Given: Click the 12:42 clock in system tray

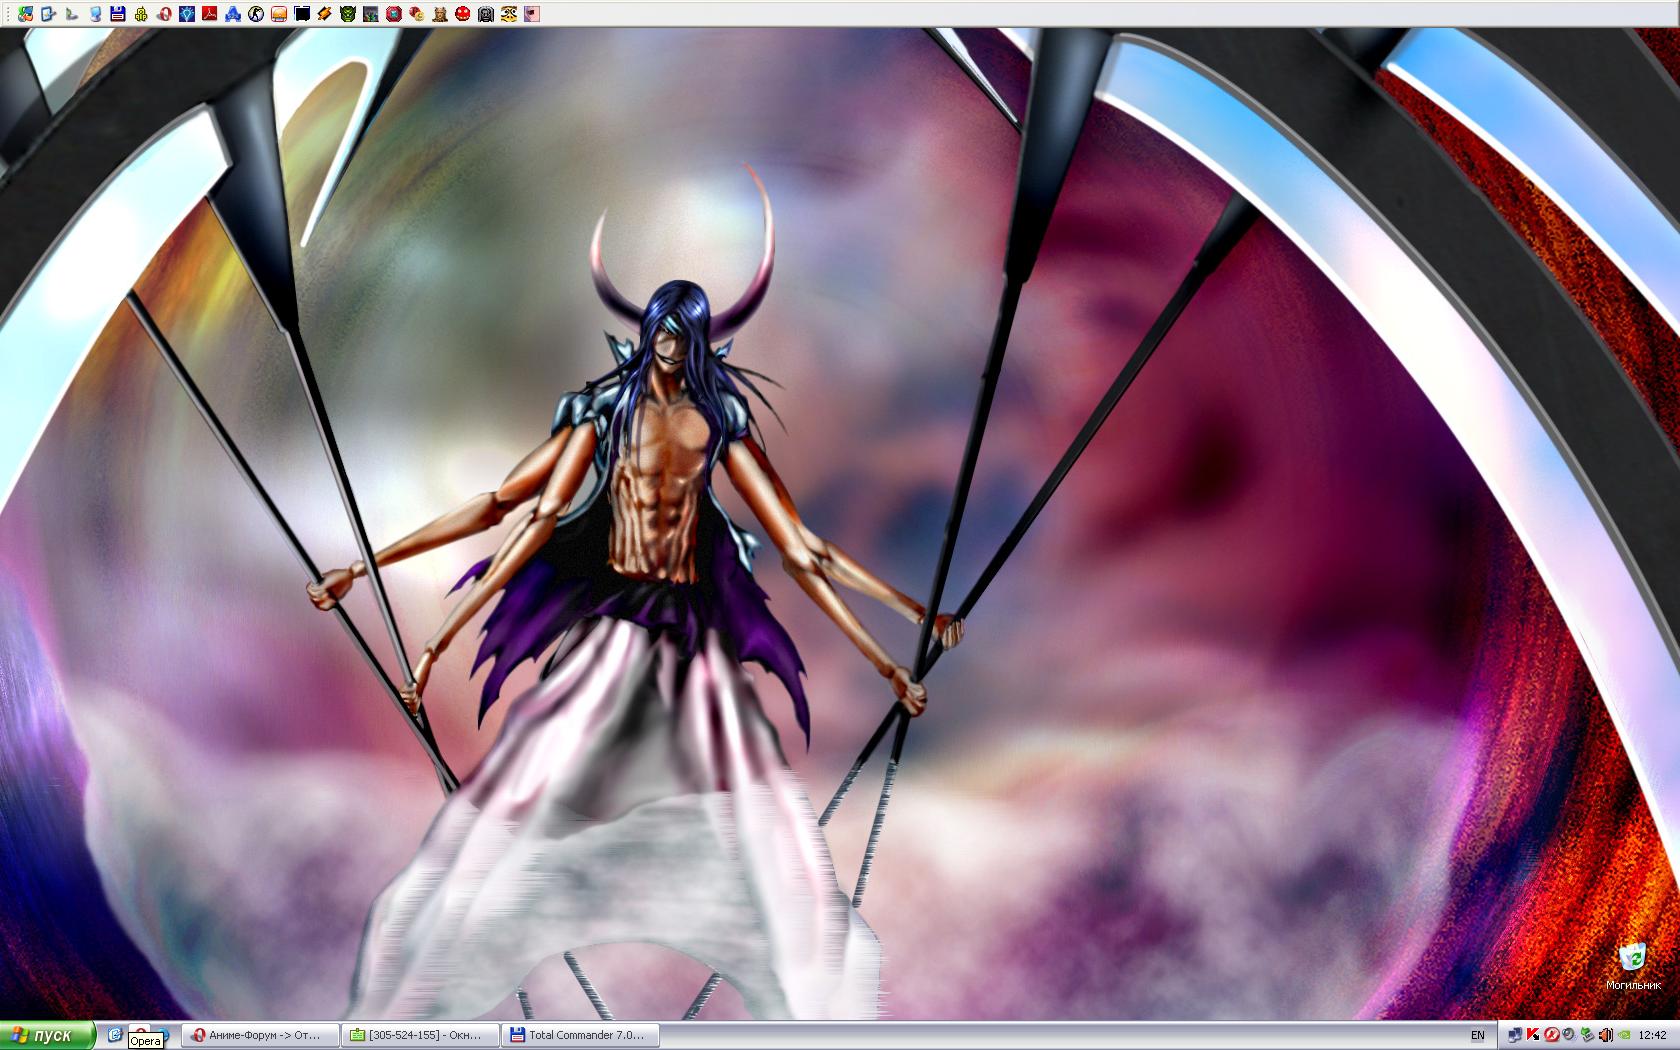Looking at the screenshot, I should [x=1652, y=1035].
